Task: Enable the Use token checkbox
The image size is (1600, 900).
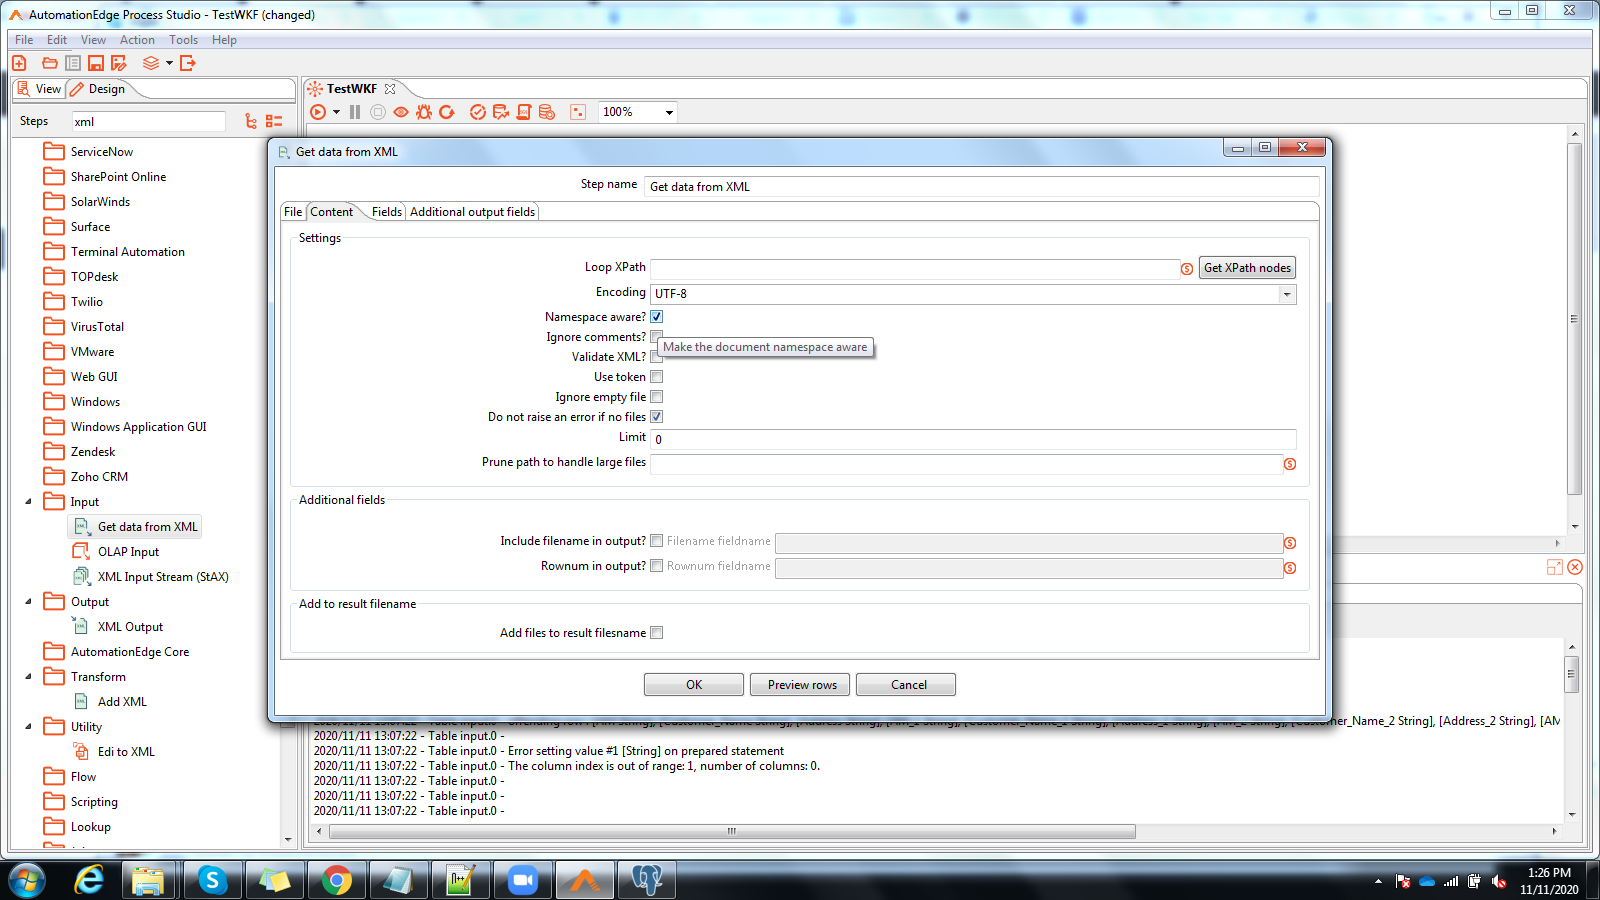Action: [657, 377]
